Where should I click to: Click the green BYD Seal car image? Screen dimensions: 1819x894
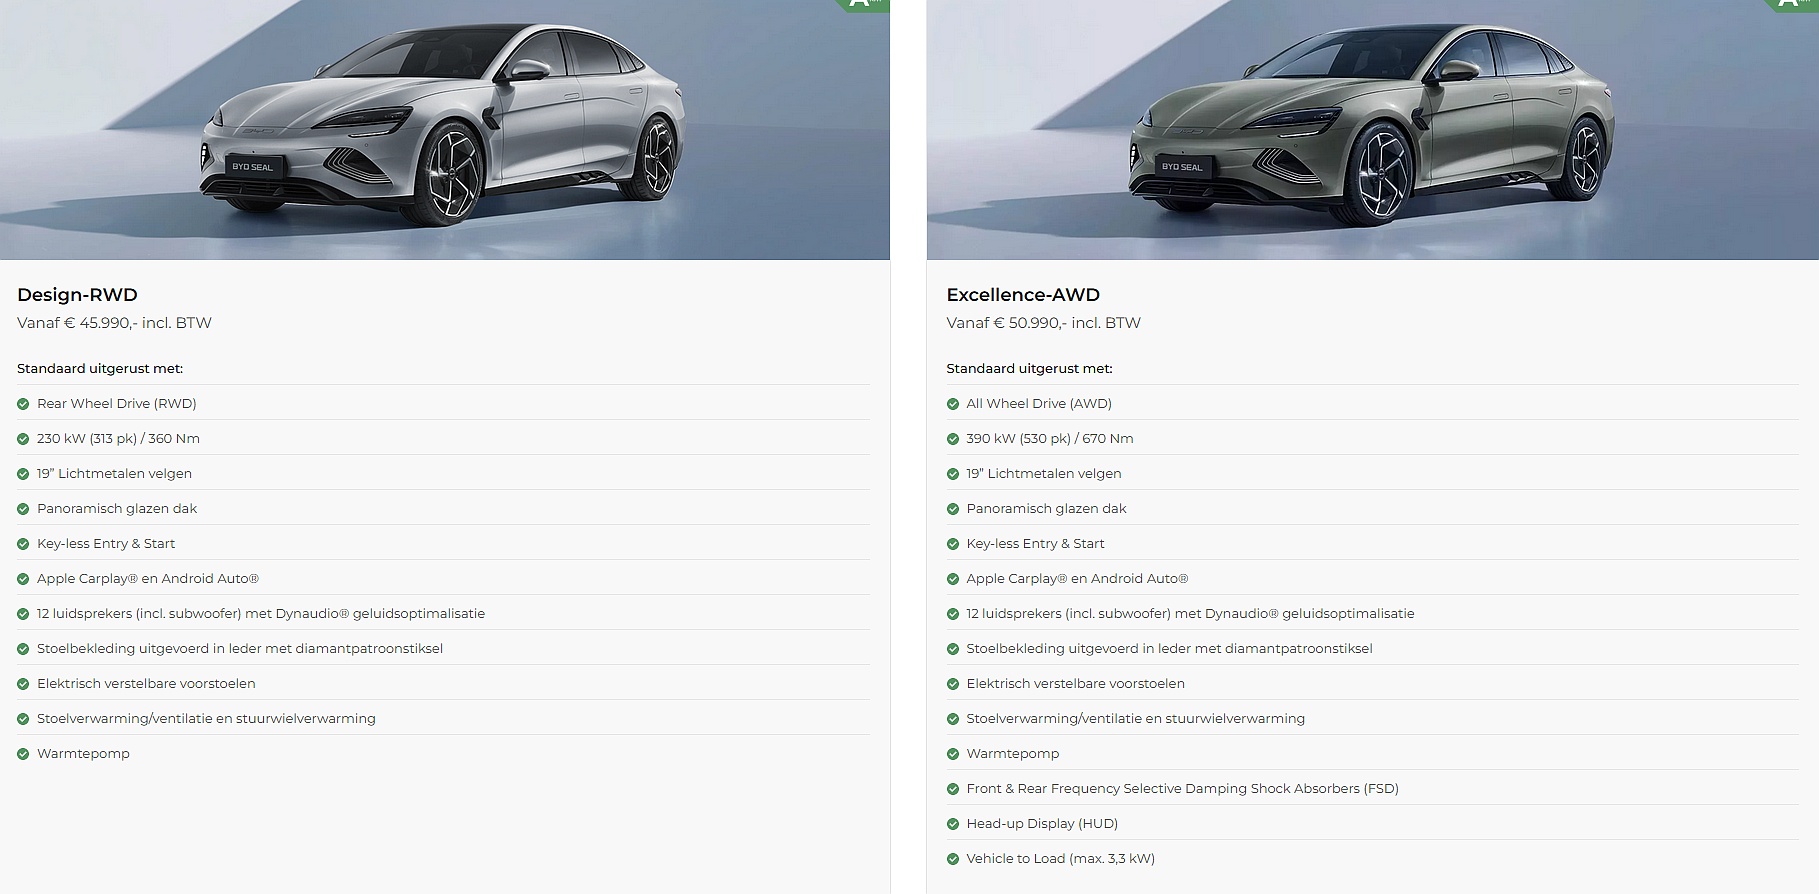point(1372,129)
